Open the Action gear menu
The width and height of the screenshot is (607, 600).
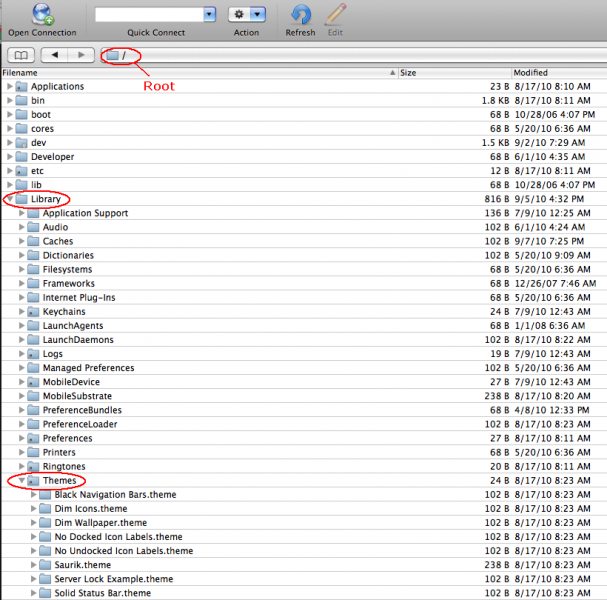click(x=246, y=15)
